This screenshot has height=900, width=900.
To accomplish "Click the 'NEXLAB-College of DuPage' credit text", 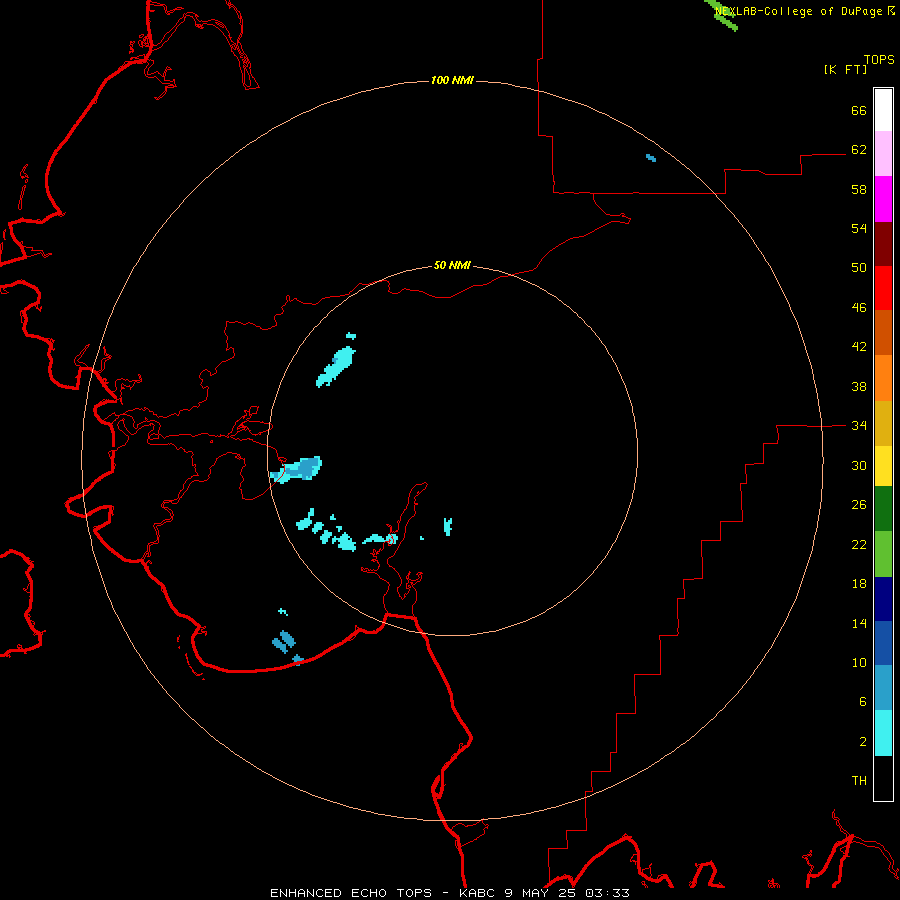I will (x=798, y=11).
